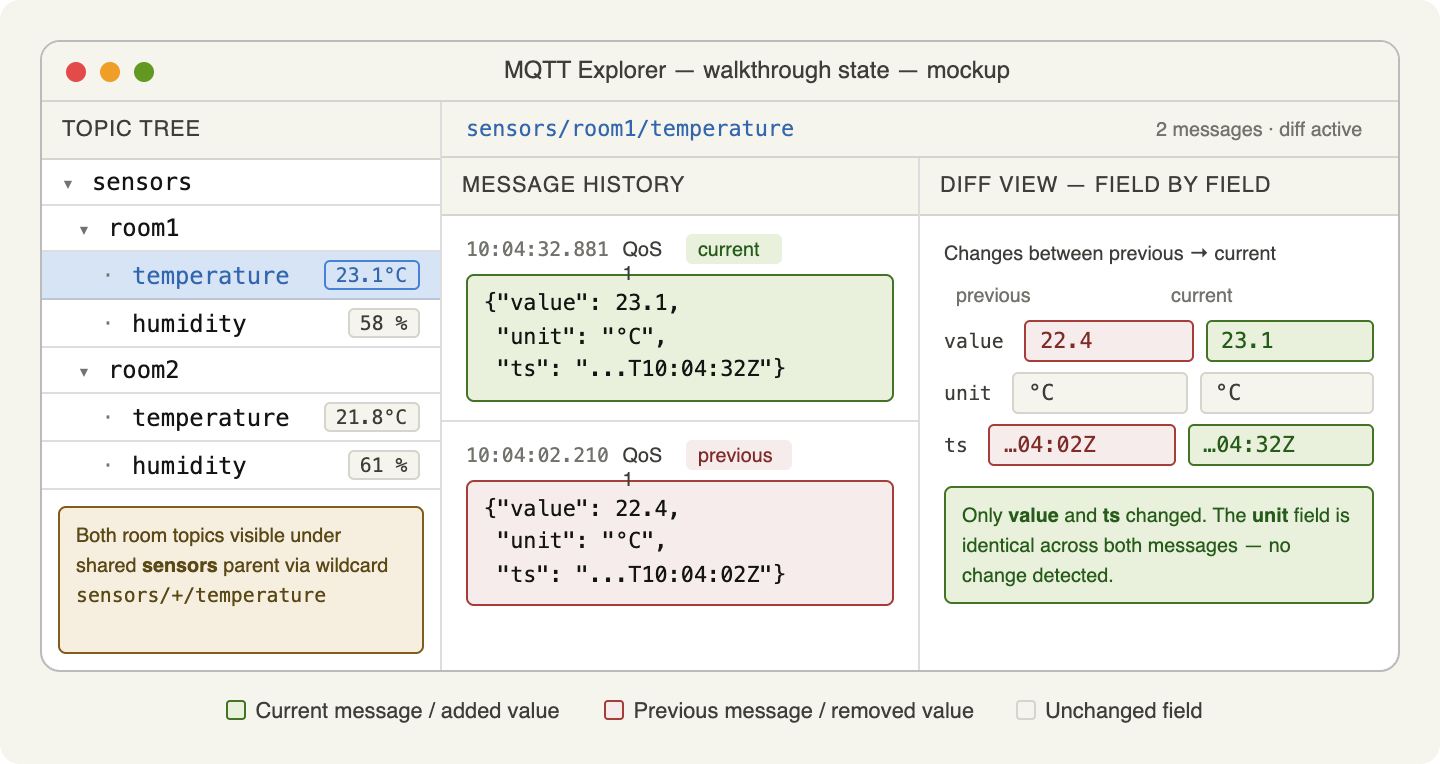Click the DIFF VIEW header
Screen dimensions: 1440x764
[x=1158, y=186]
